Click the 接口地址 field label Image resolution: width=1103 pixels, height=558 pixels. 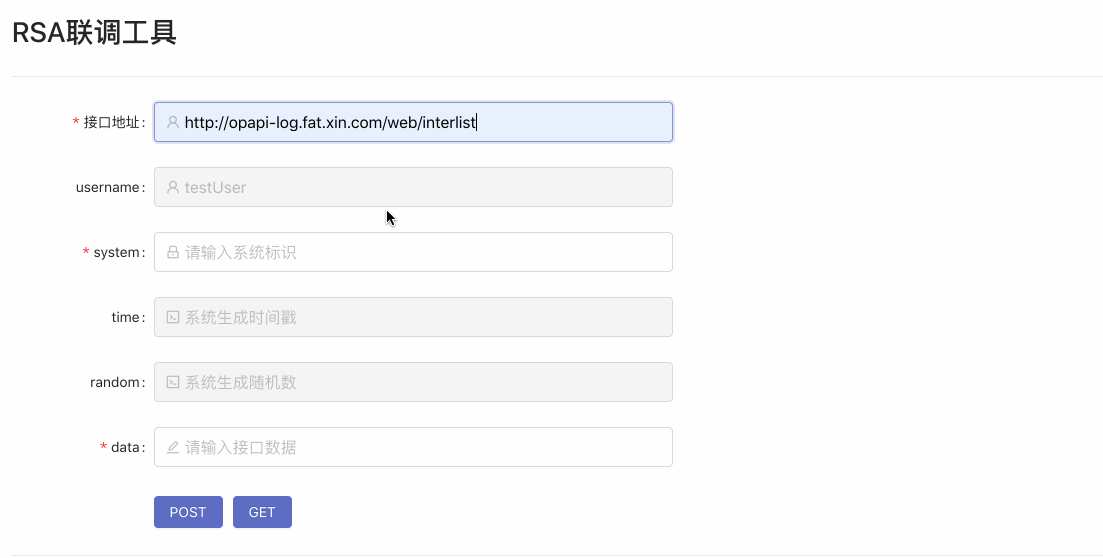[x=112, y=122]
